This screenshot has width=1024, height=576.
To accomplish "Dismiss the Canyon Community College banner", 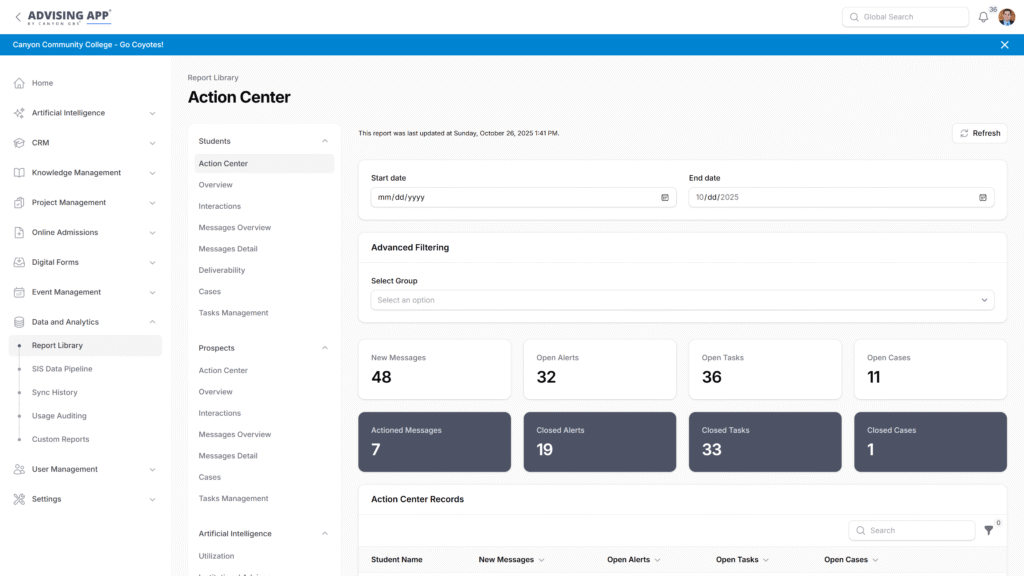I will pos(1004,45).
